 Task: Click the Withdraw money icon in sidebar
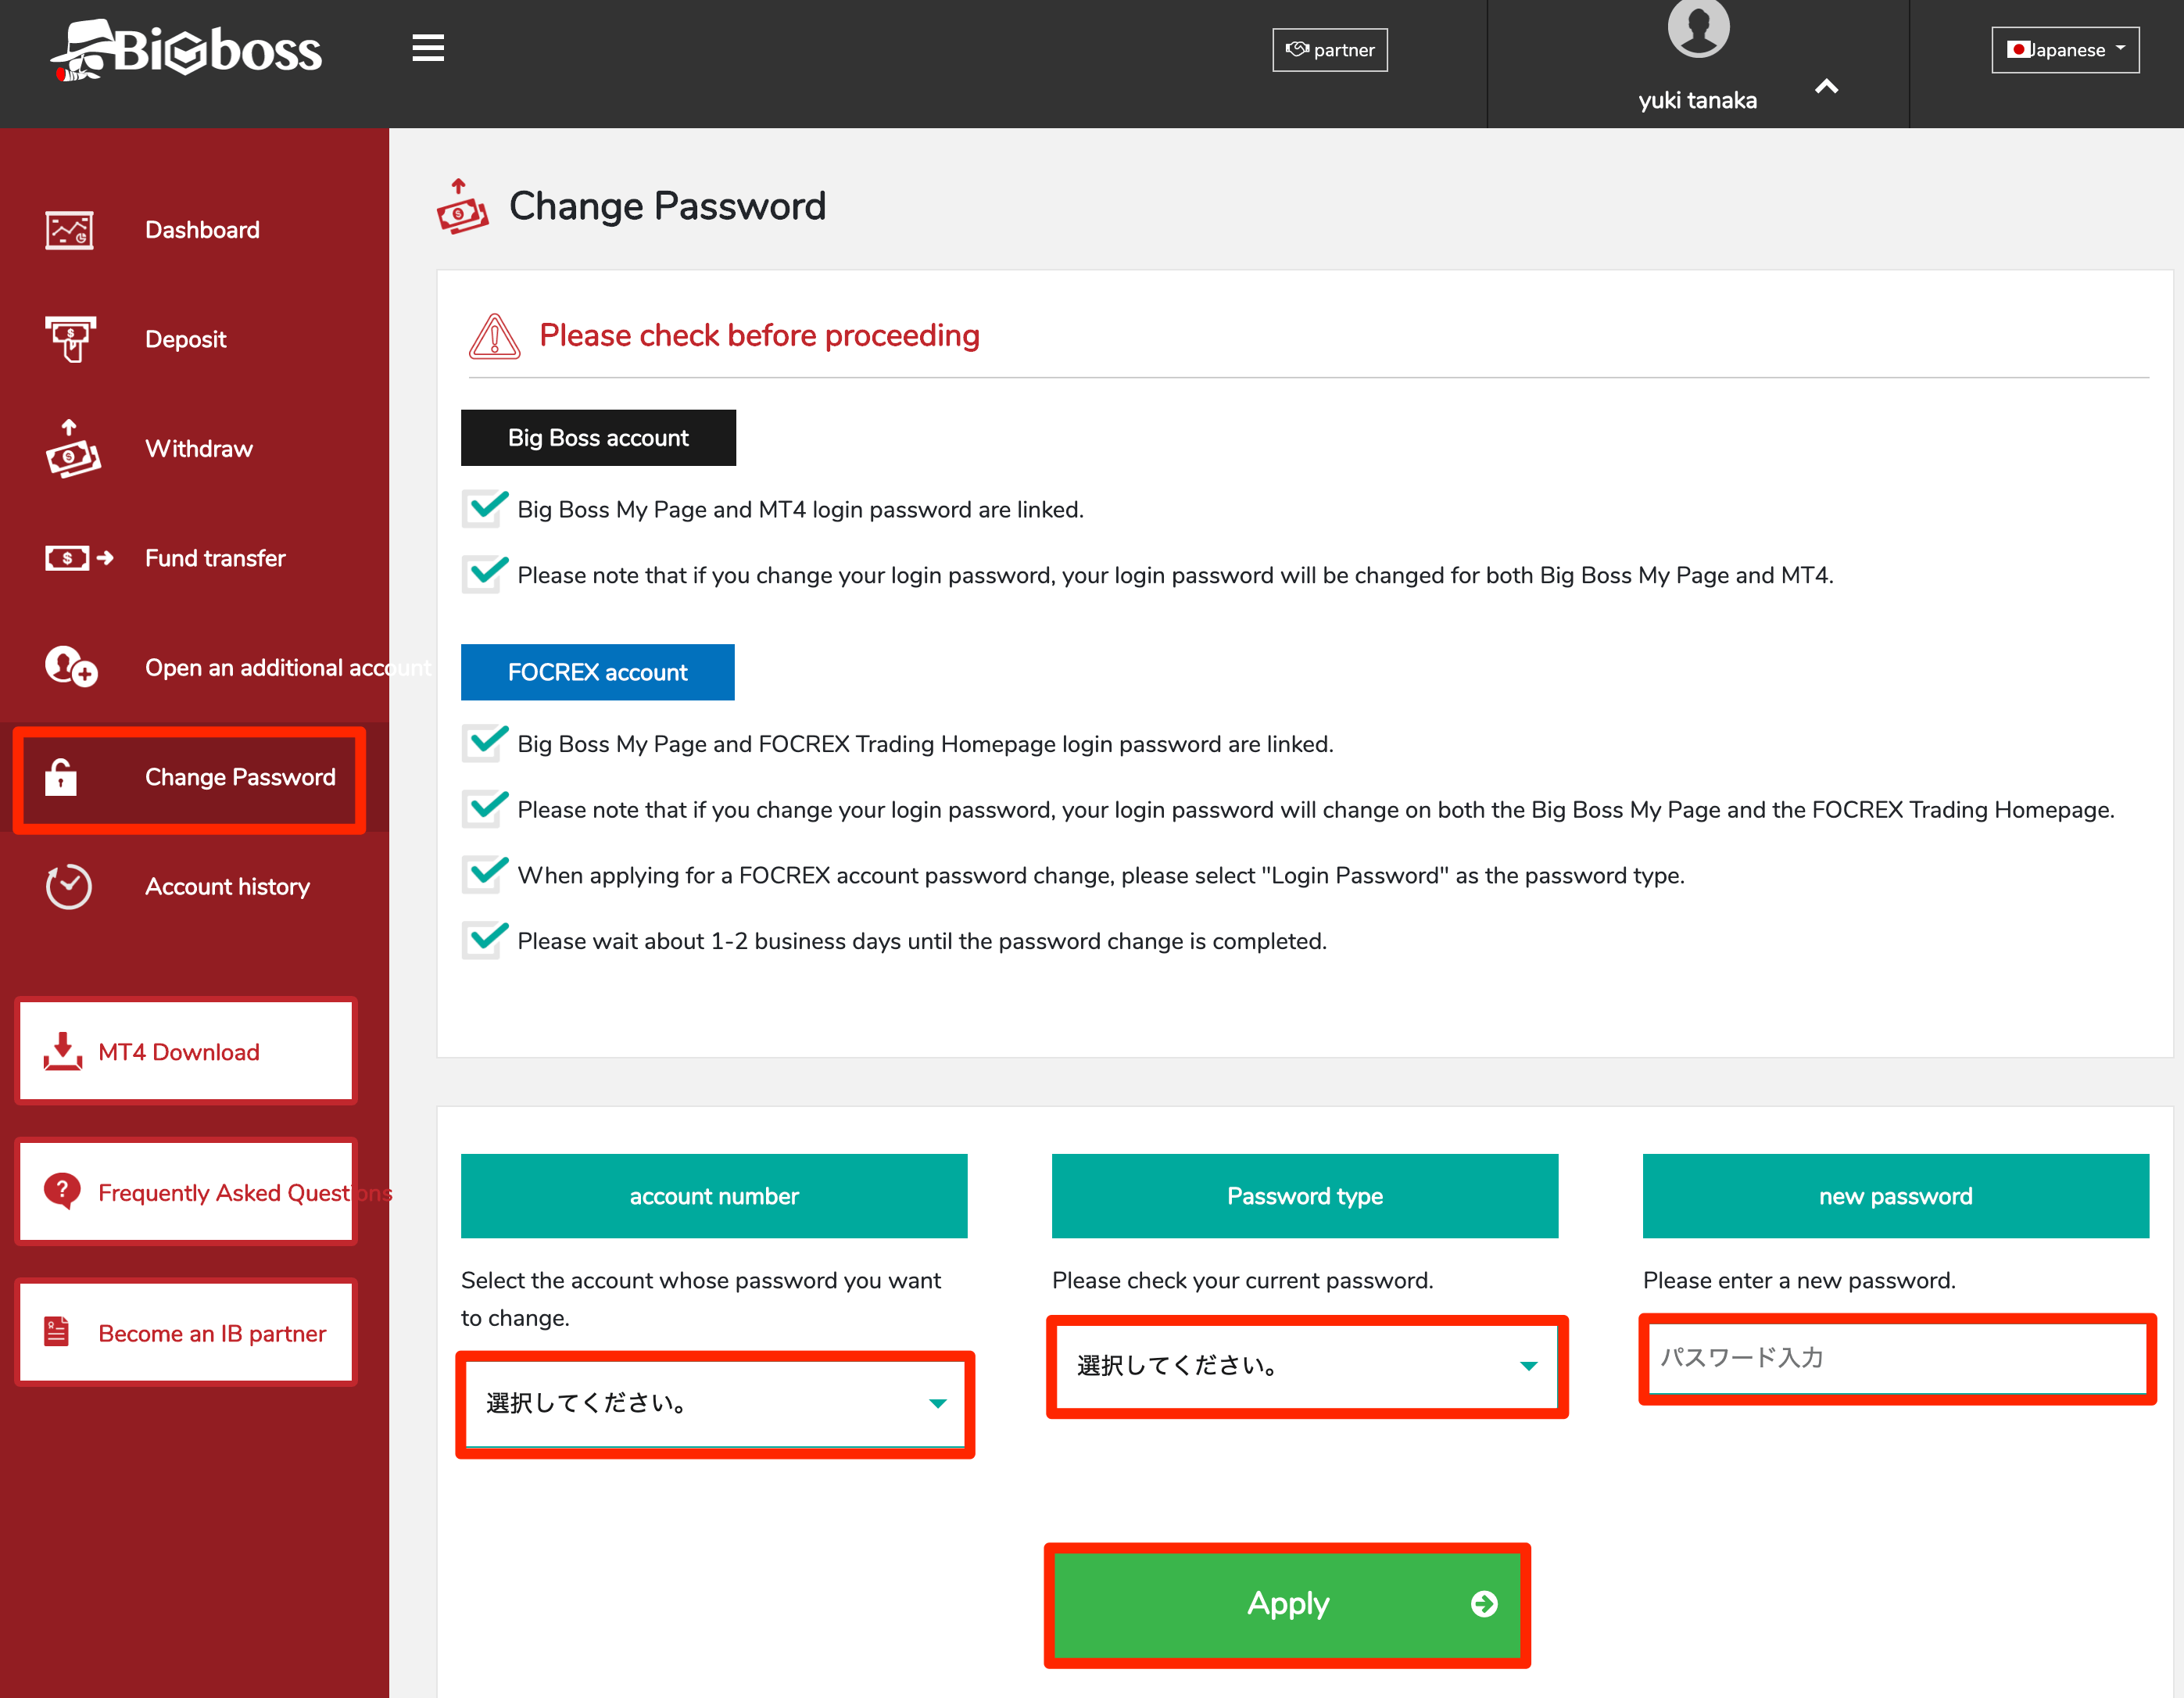(72, 449)
